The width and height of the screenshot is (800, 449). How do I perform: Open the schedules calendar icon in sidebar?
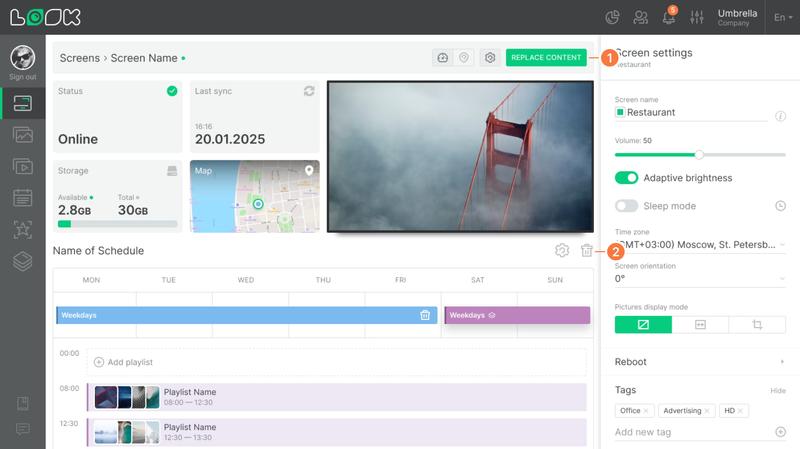pyautogui.click(x=22, y=198)
